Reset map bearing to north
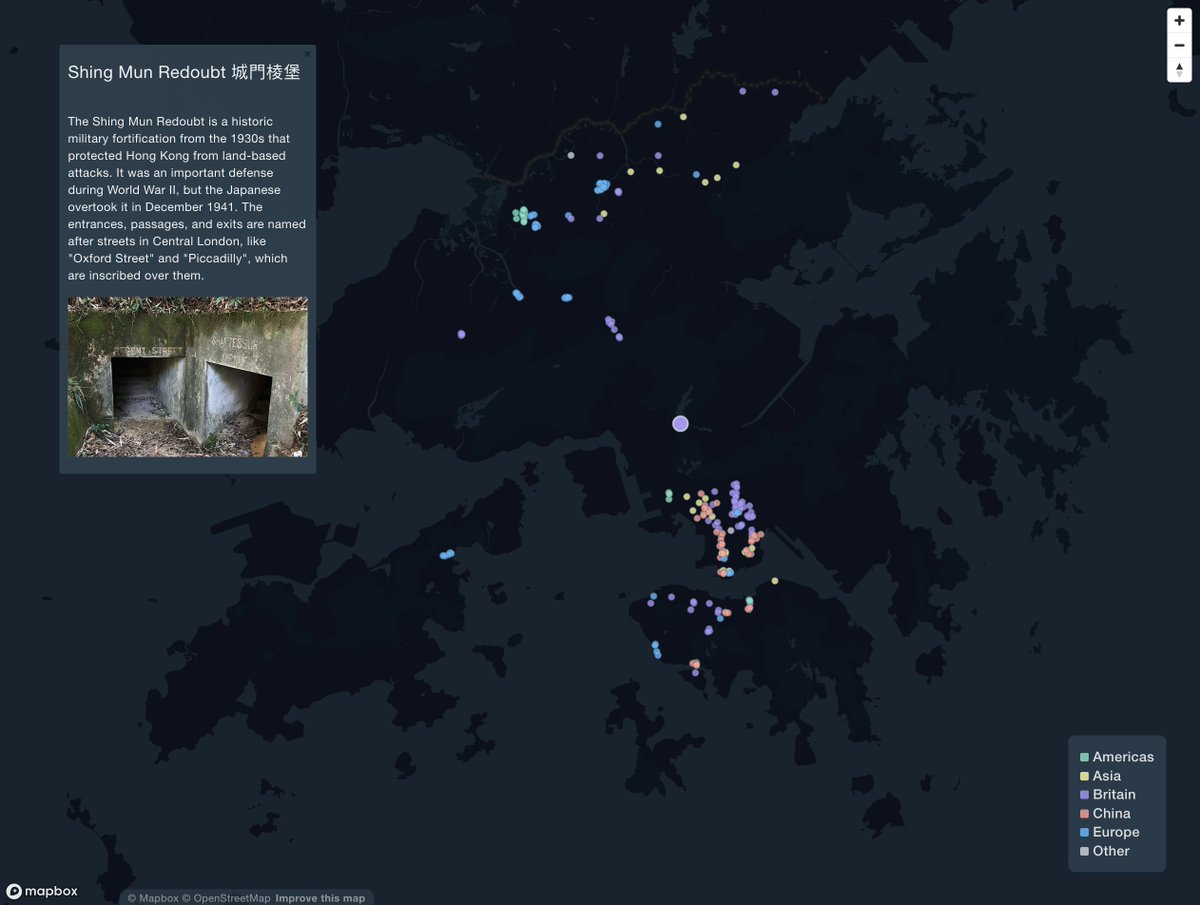1200x905 pixels. tap(1179, 69)
